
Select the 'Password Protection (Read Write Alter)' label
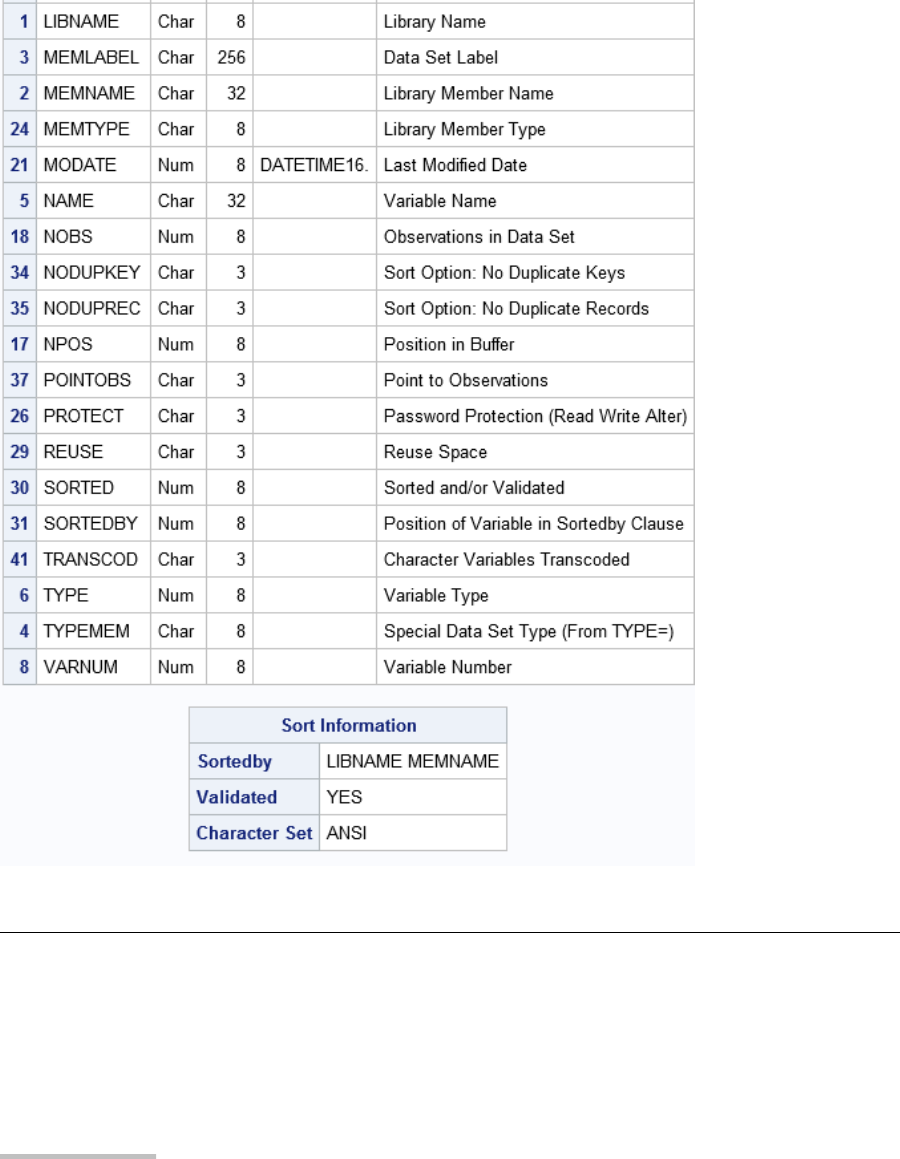535,416
